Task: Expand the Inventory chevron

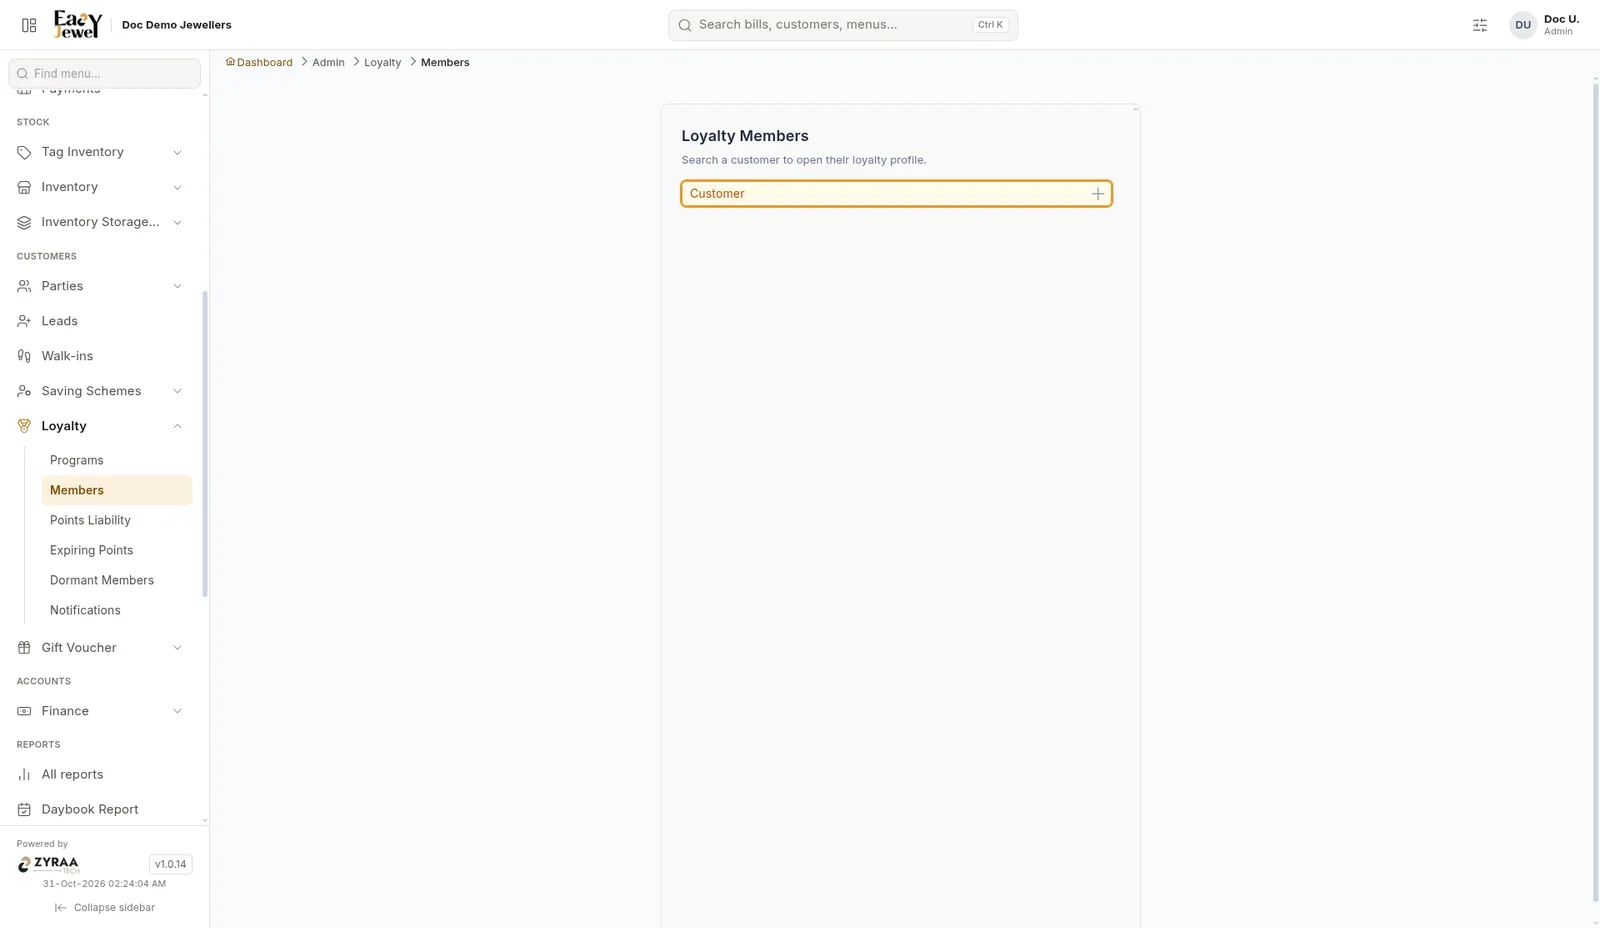Action: [177, 187]
